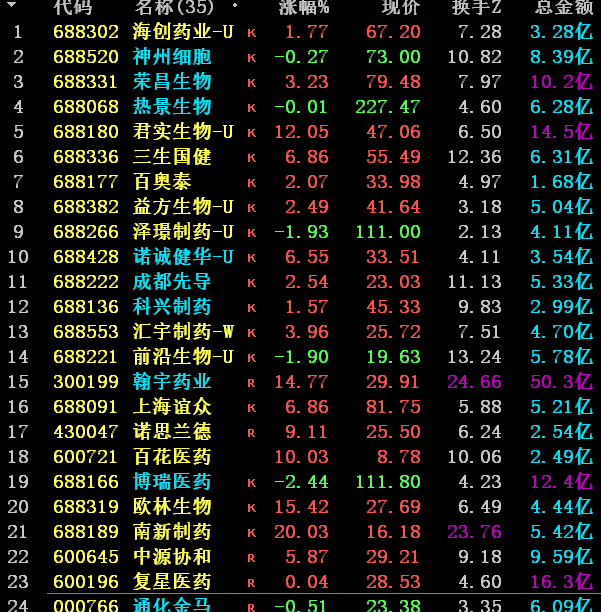This screenshot has width=601, height=612.
Task: Click the K marker icon beside 益方生物-U
Action: (x=252, y=208)
